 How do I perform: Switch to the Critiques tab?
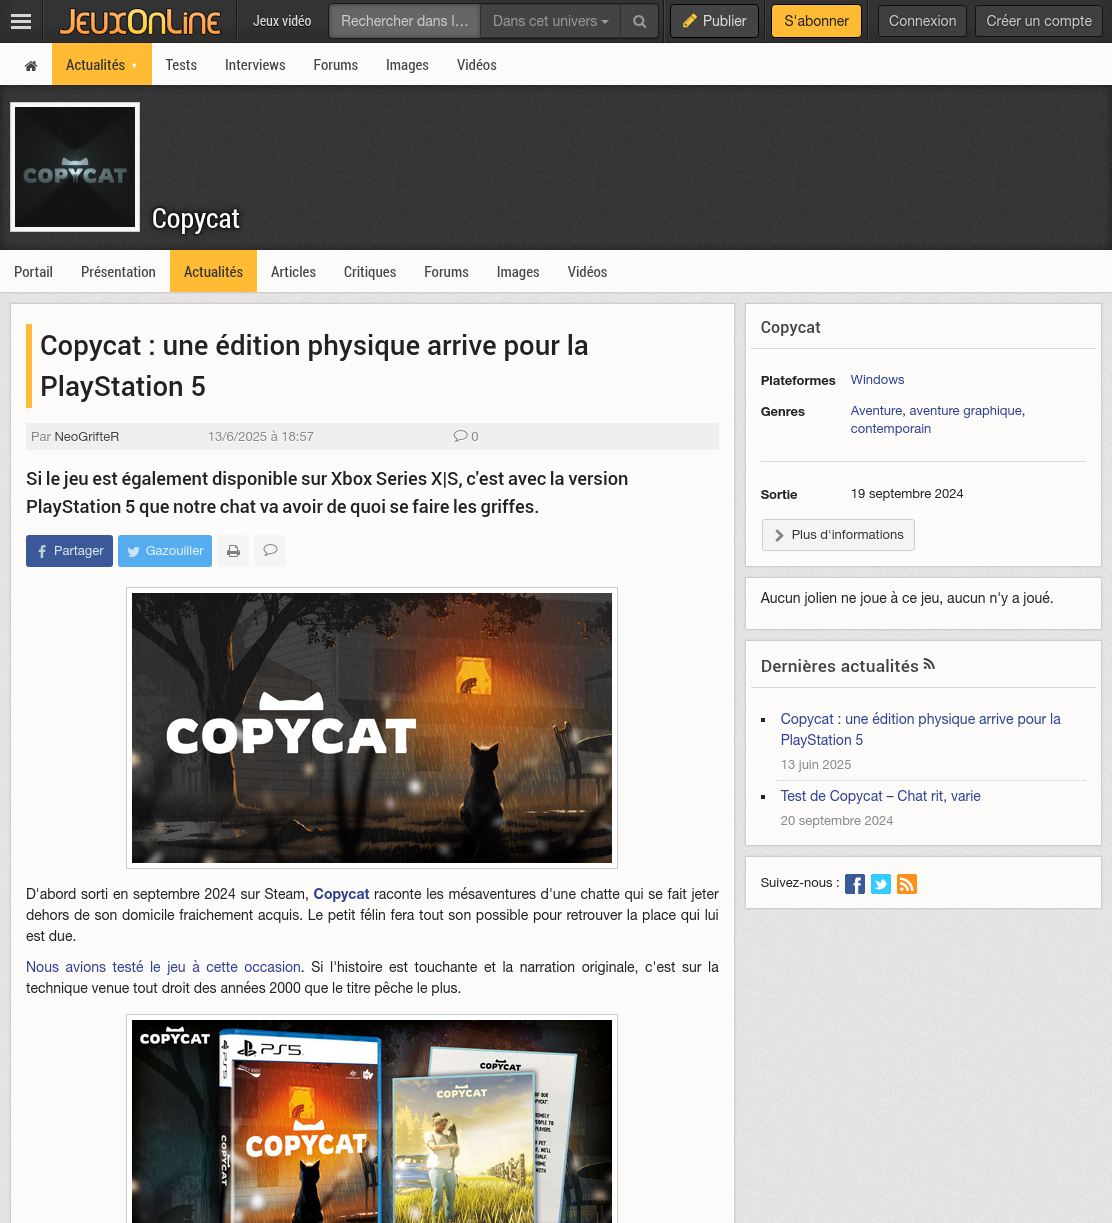pos(370,272)
